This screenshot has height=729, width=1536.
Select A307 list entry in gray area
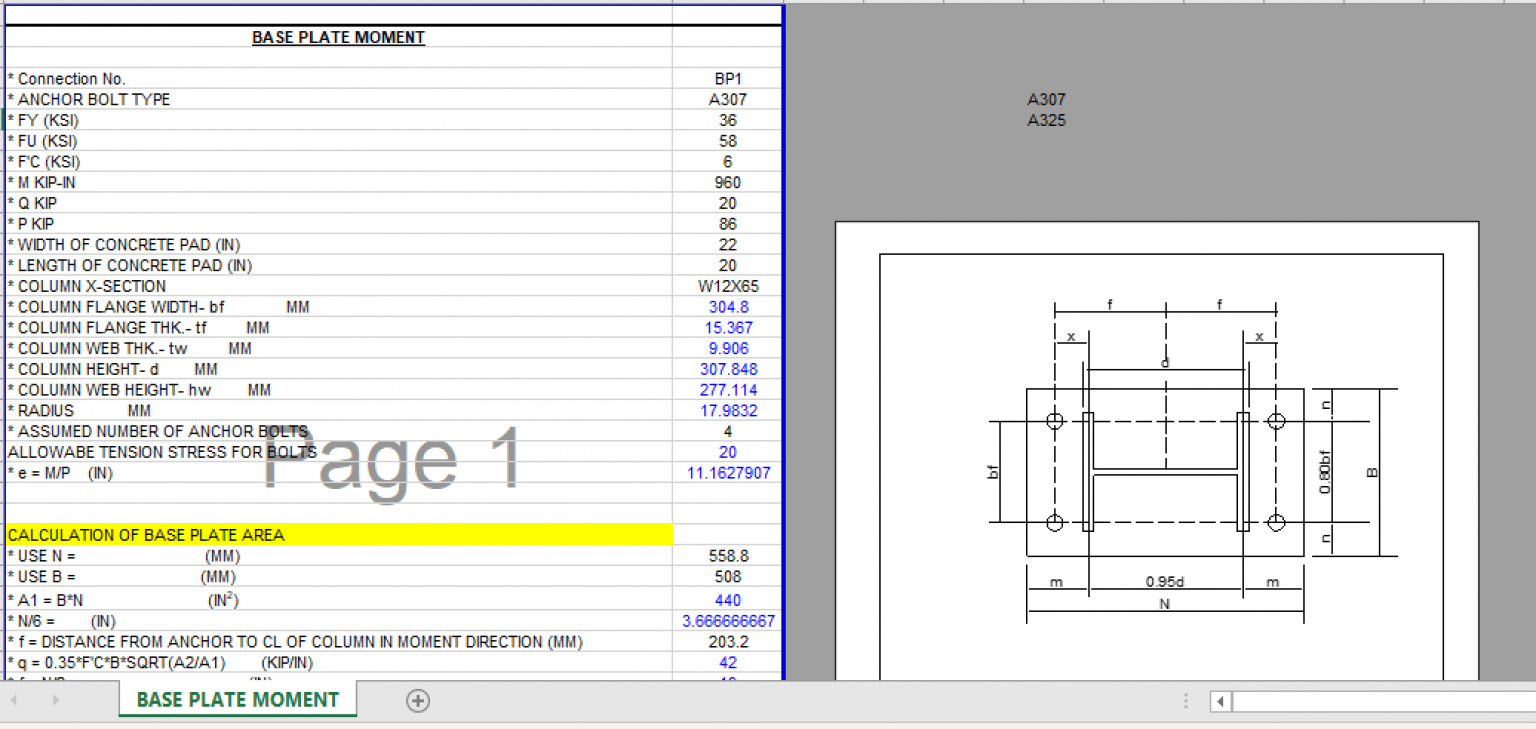tap(1046, 99)
